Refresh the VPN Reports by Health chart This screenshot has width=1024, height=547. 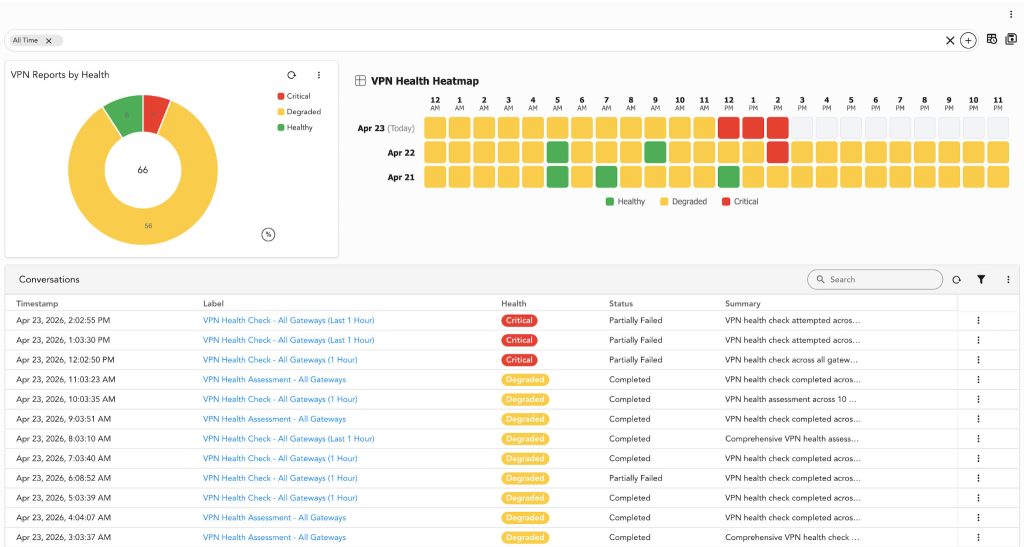point(291,75)
